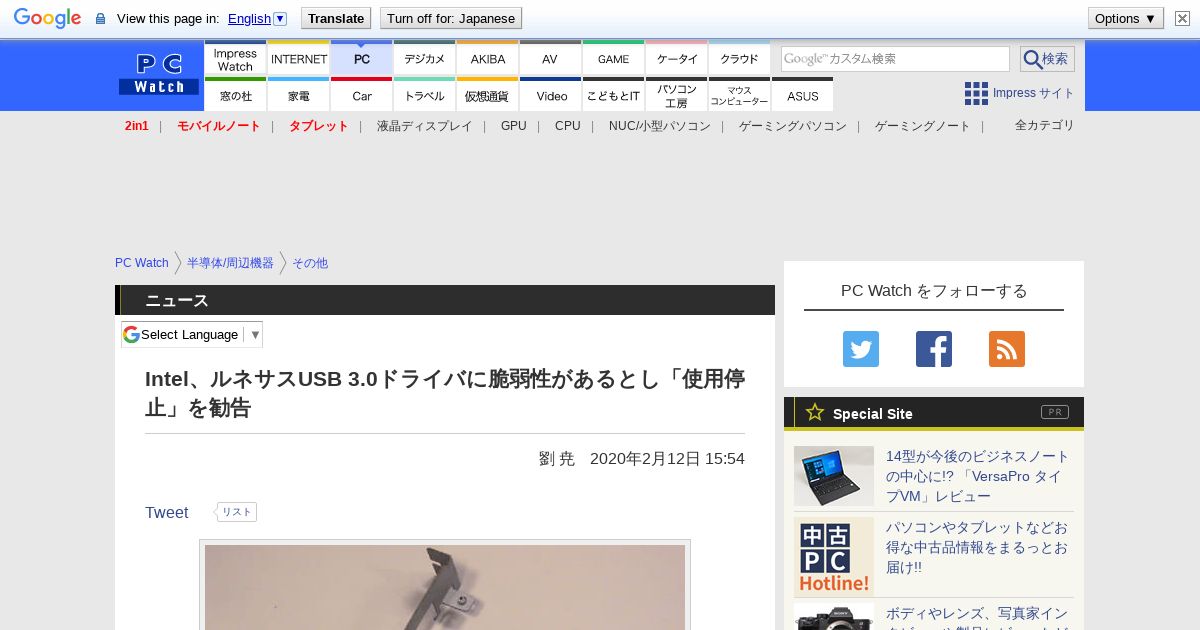The image size is (1200, 630).
Task: Open the 全カテゴリ link
Action: coord(1044,125)
